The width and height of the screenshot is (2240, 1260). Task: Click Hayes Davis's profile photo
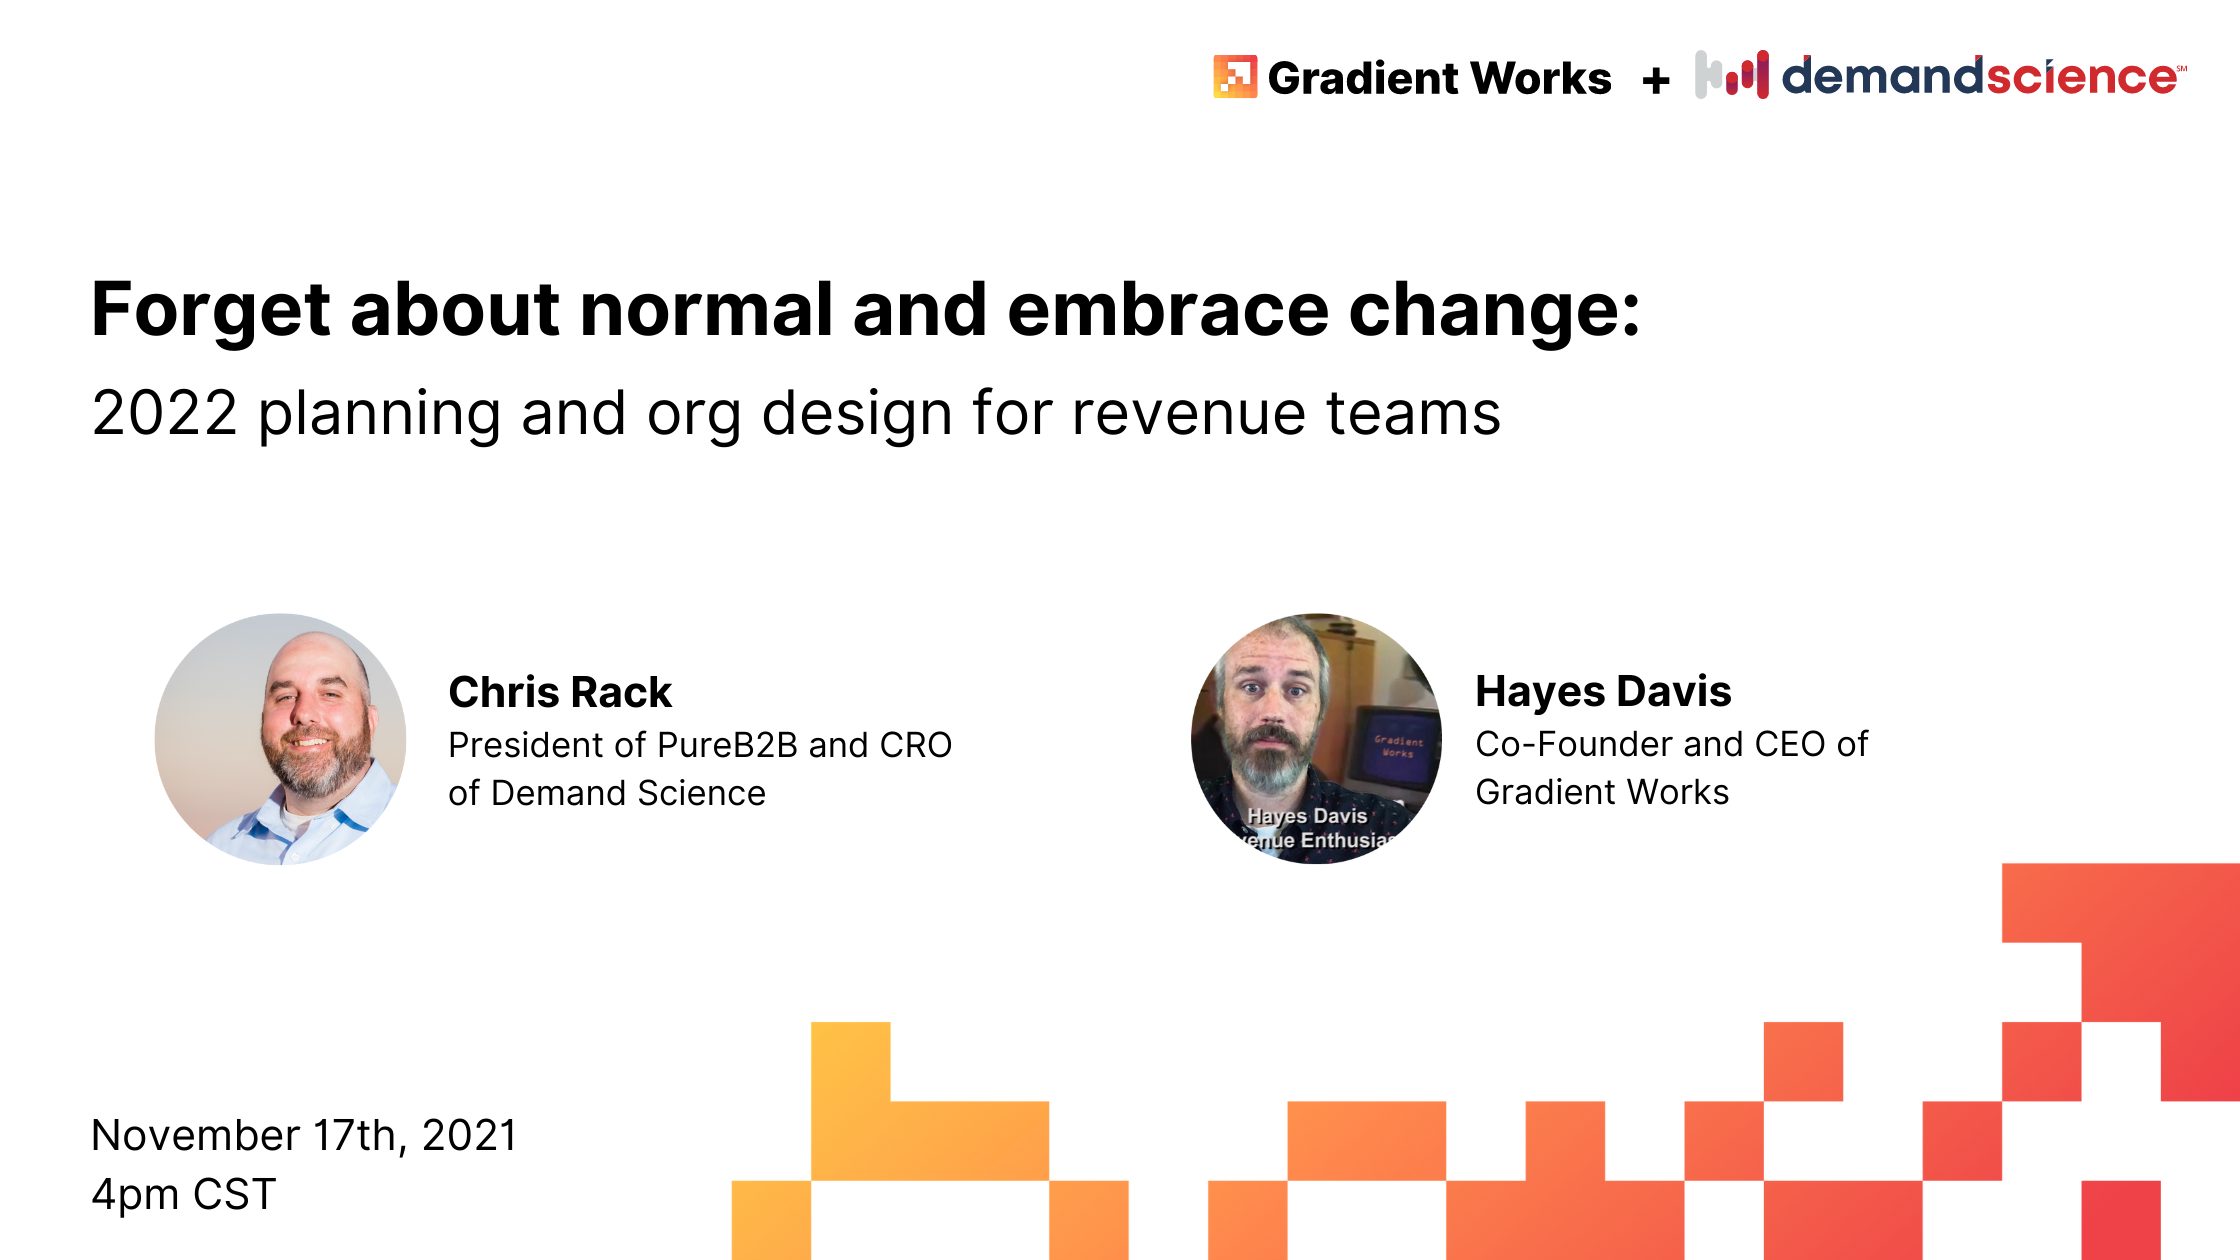(x=1317, y=739)
